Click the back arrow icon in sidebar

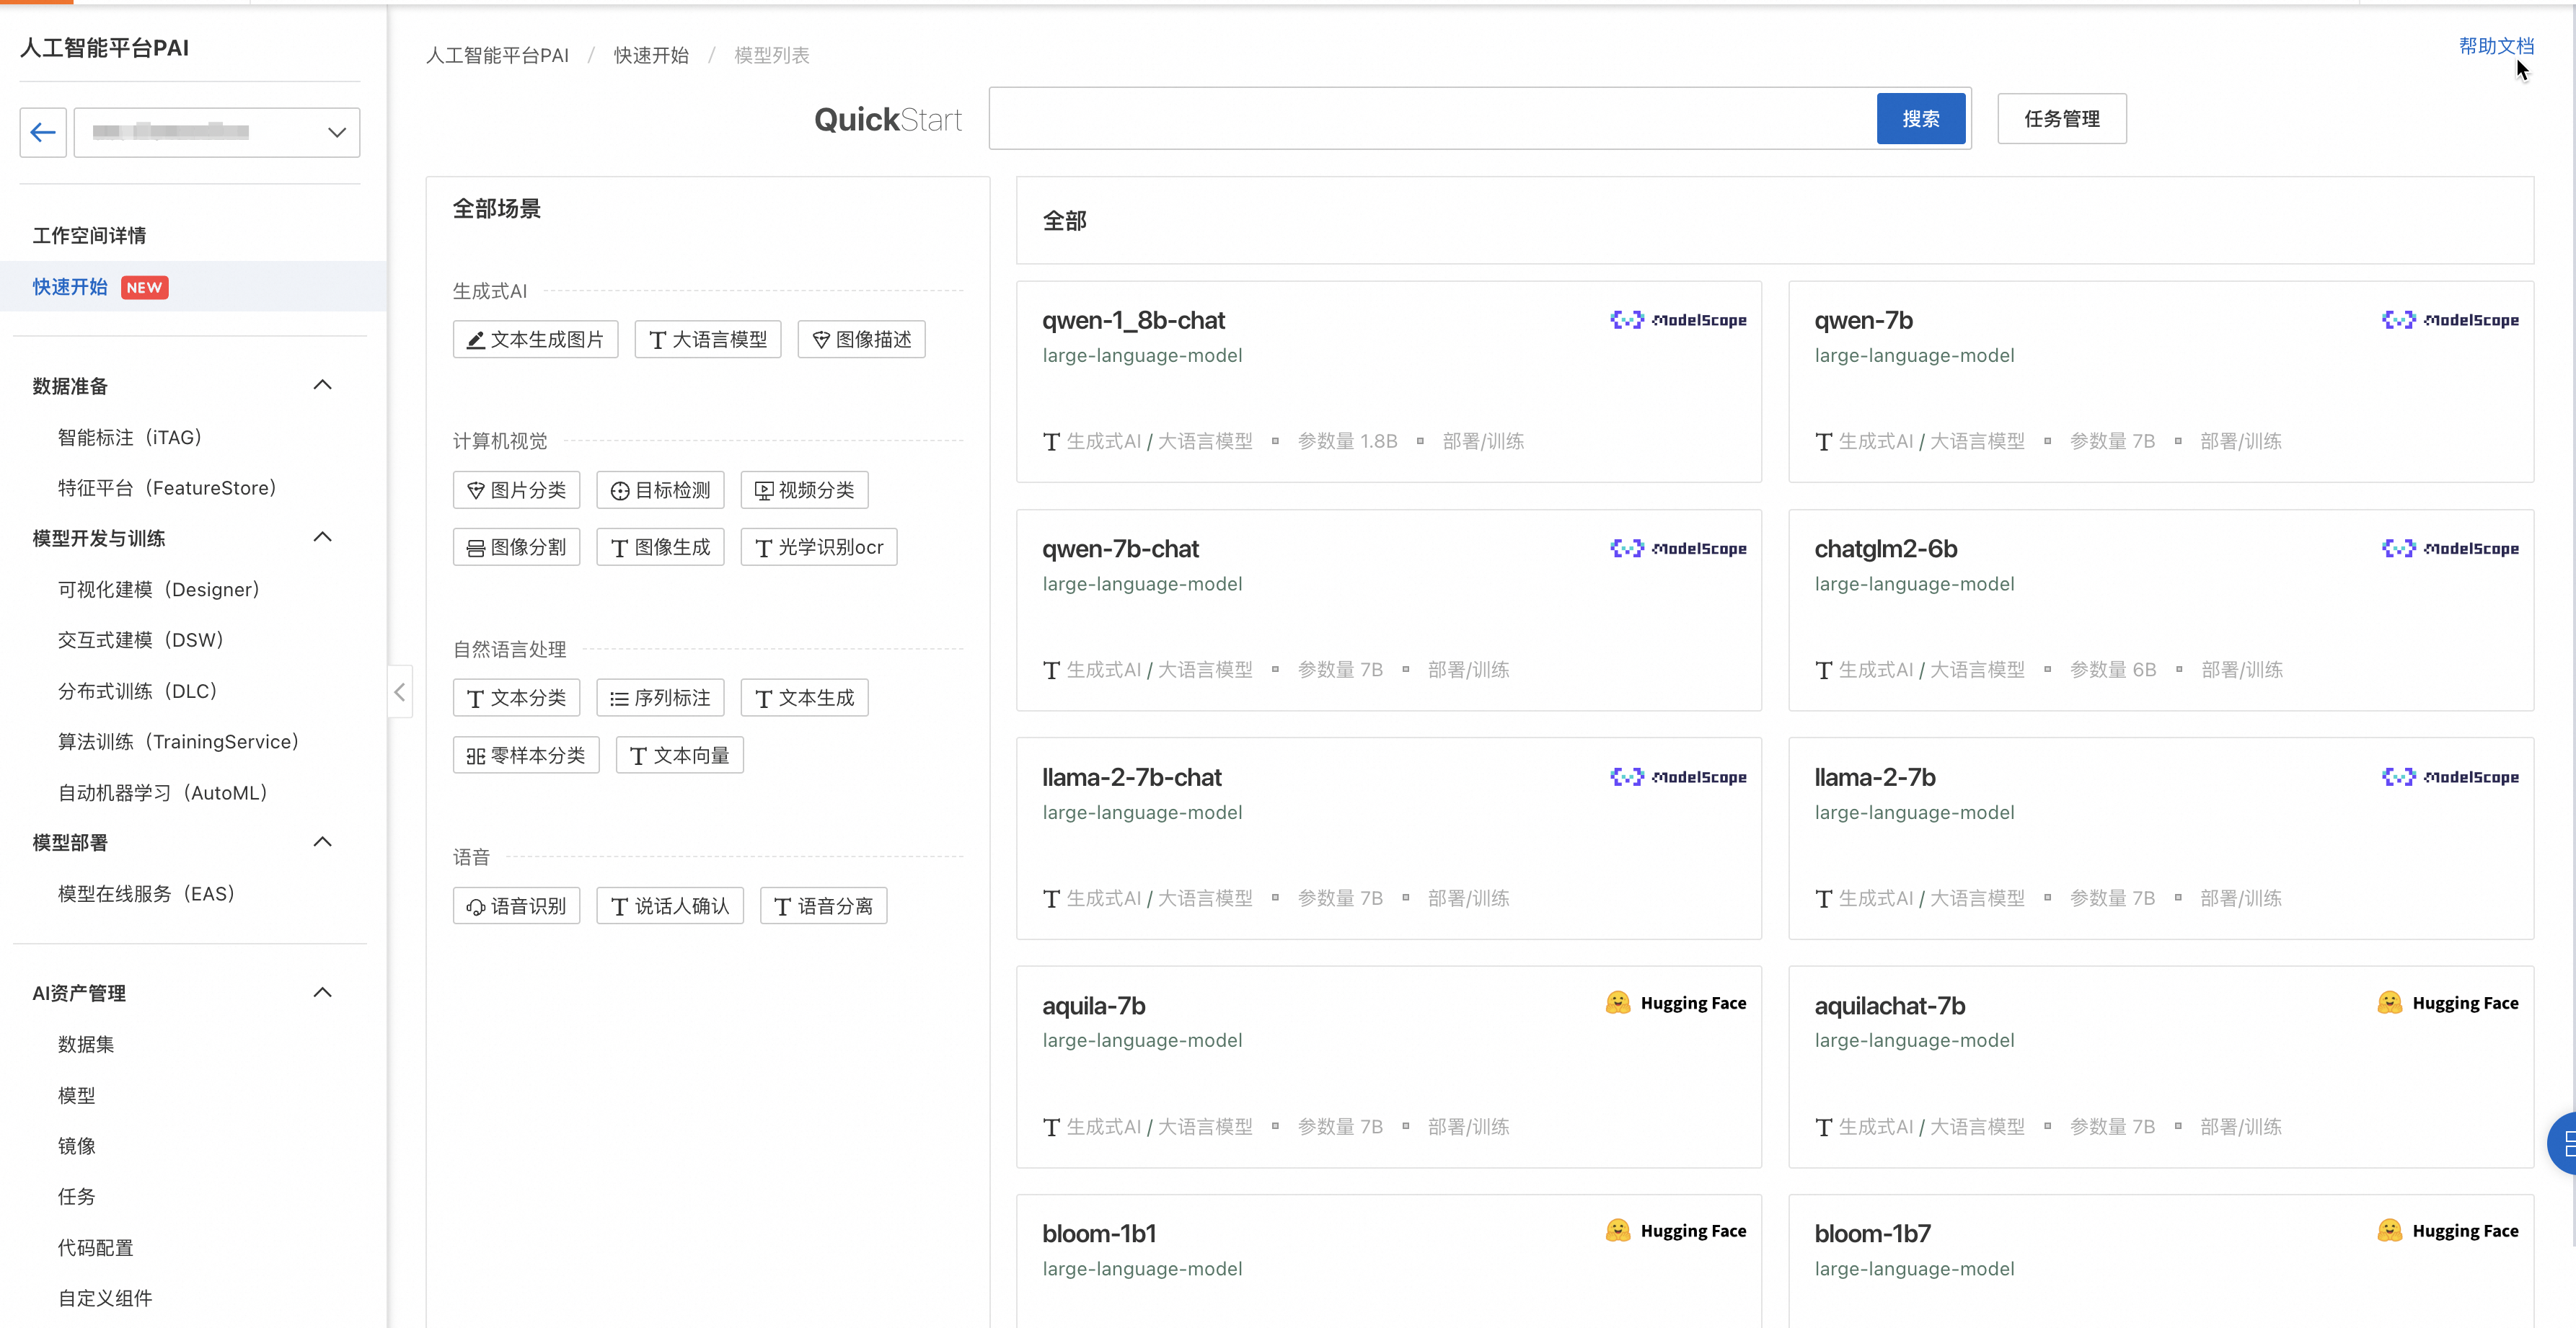[43, 132]
